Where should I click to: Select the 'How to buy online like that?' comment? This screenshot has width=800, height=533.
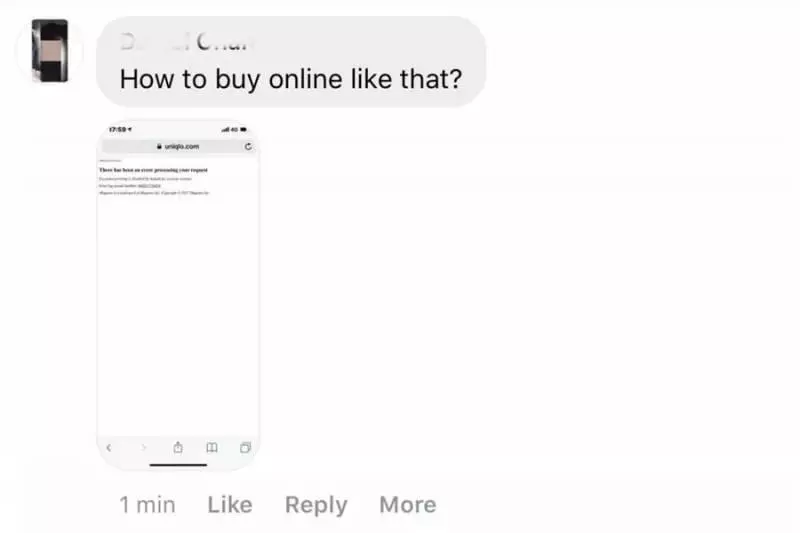click(x=291, y=79)
